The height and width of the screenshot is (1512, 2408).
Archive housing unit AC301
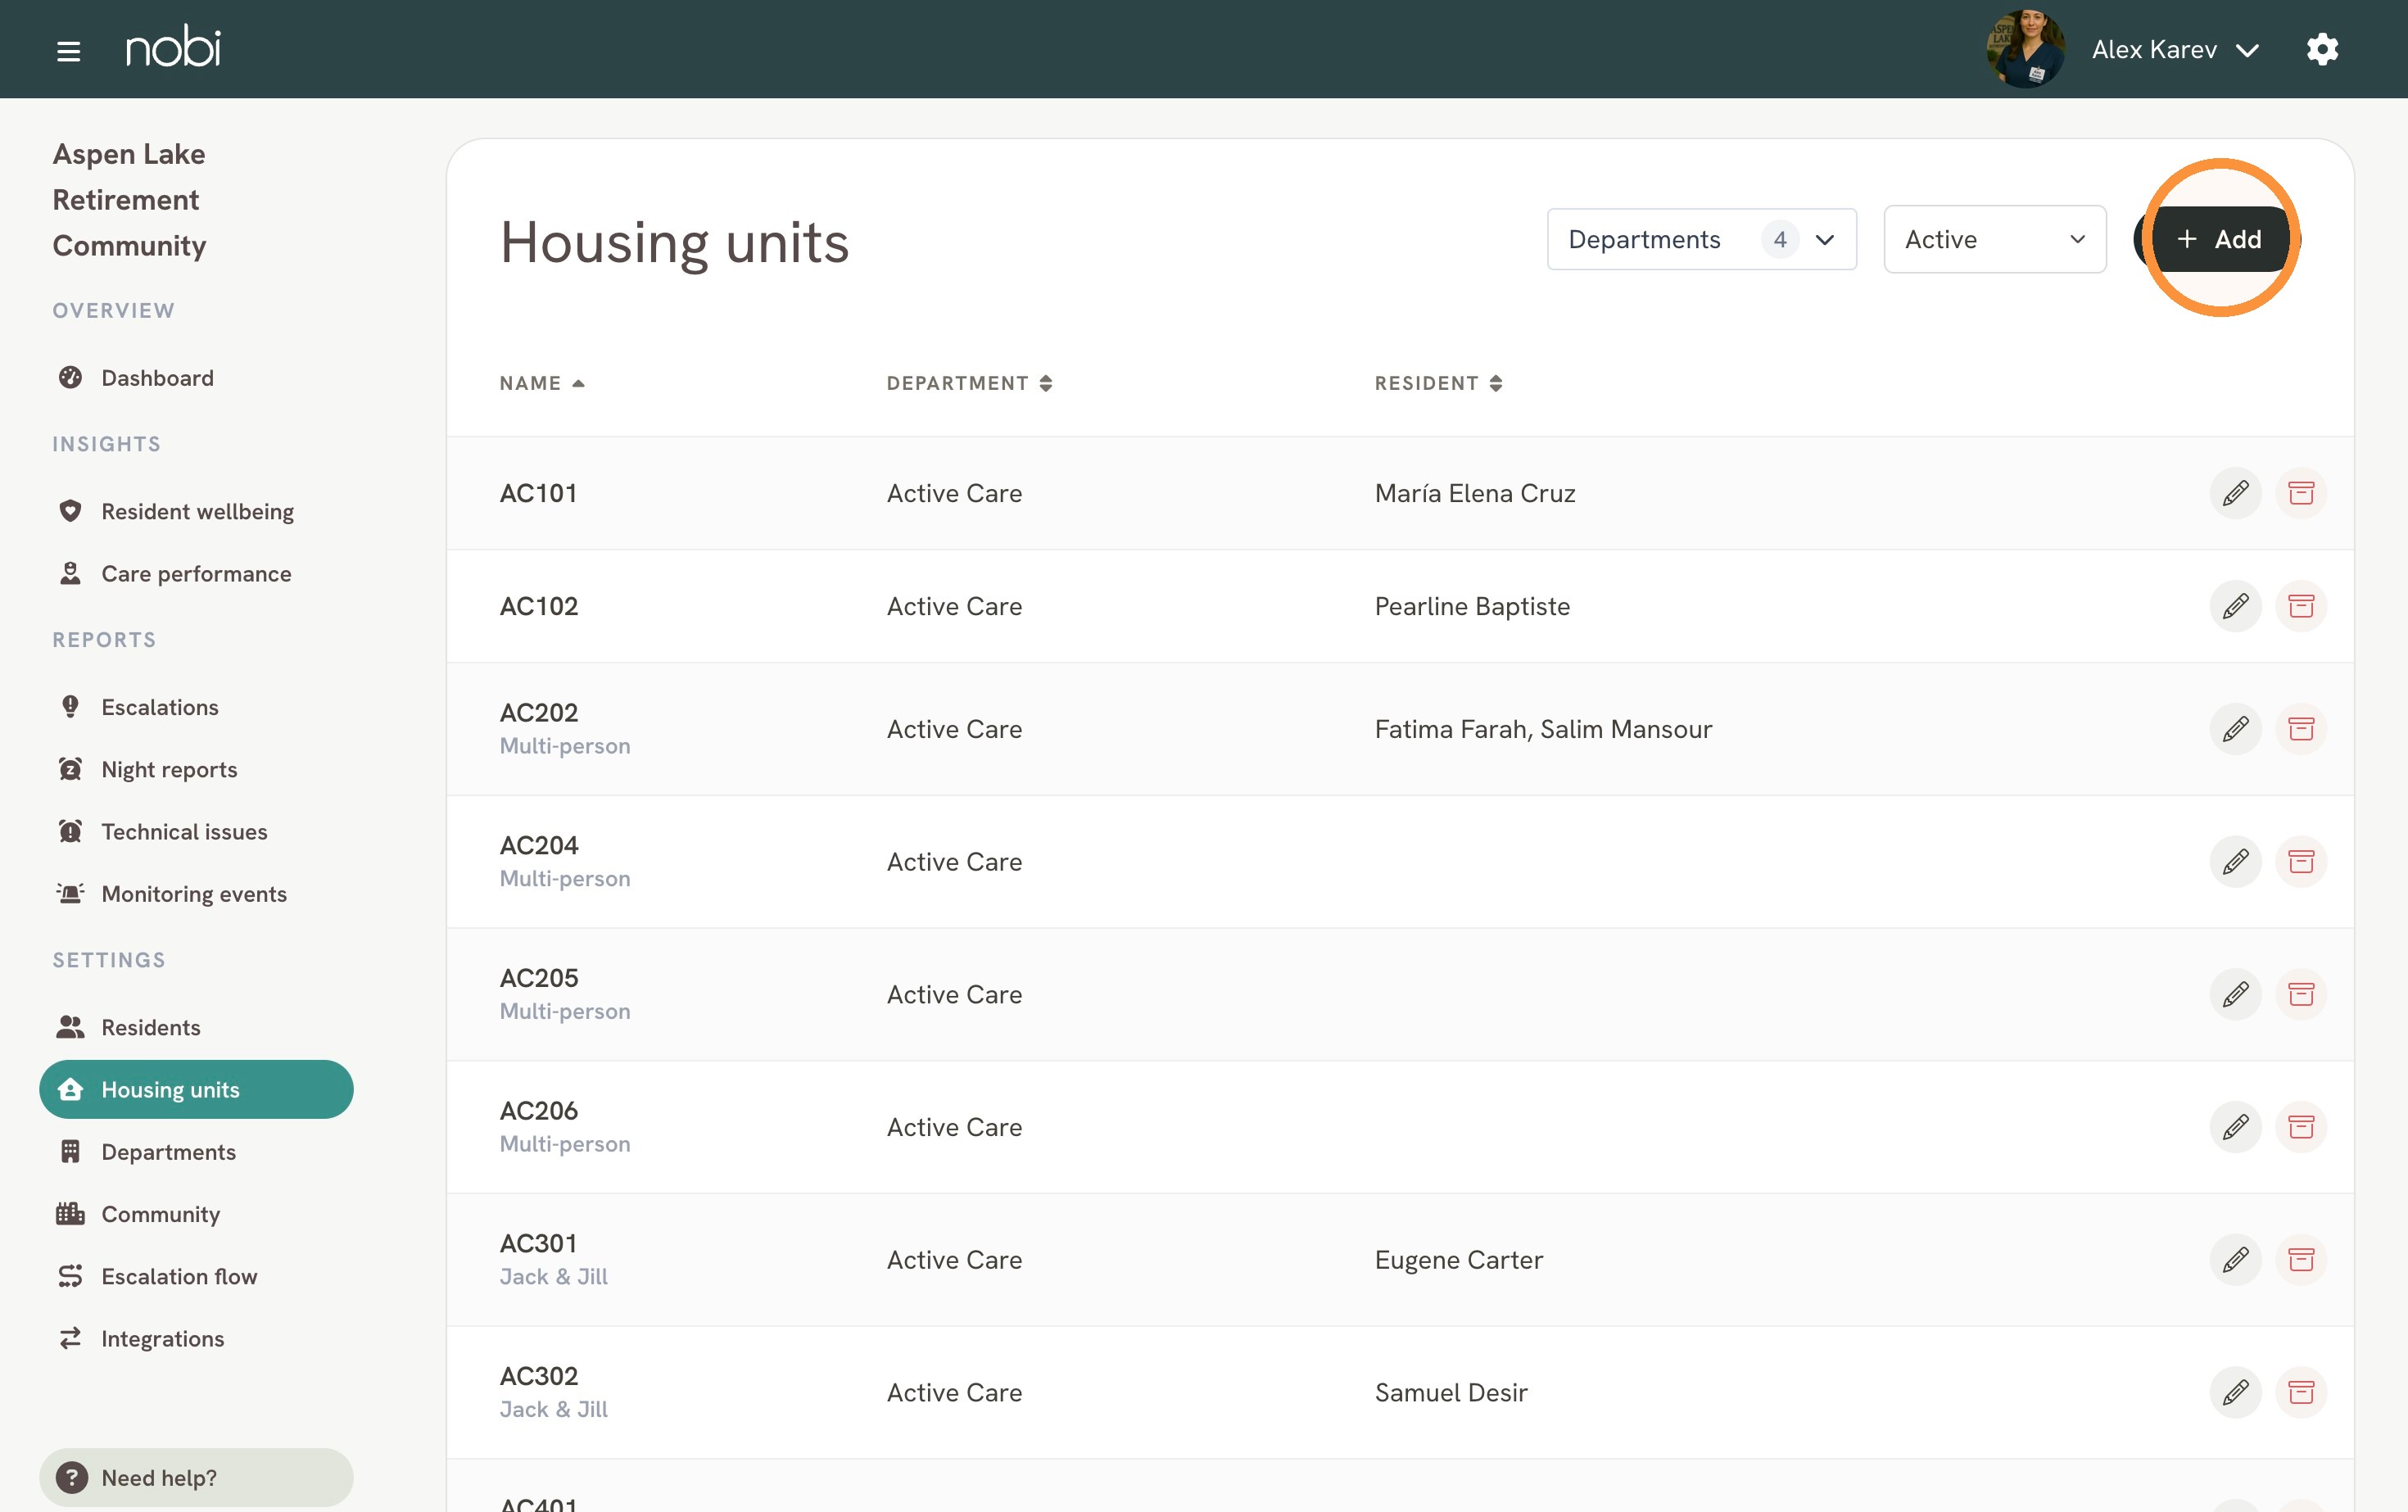pyautogui.click(x=2301, y=1260)
